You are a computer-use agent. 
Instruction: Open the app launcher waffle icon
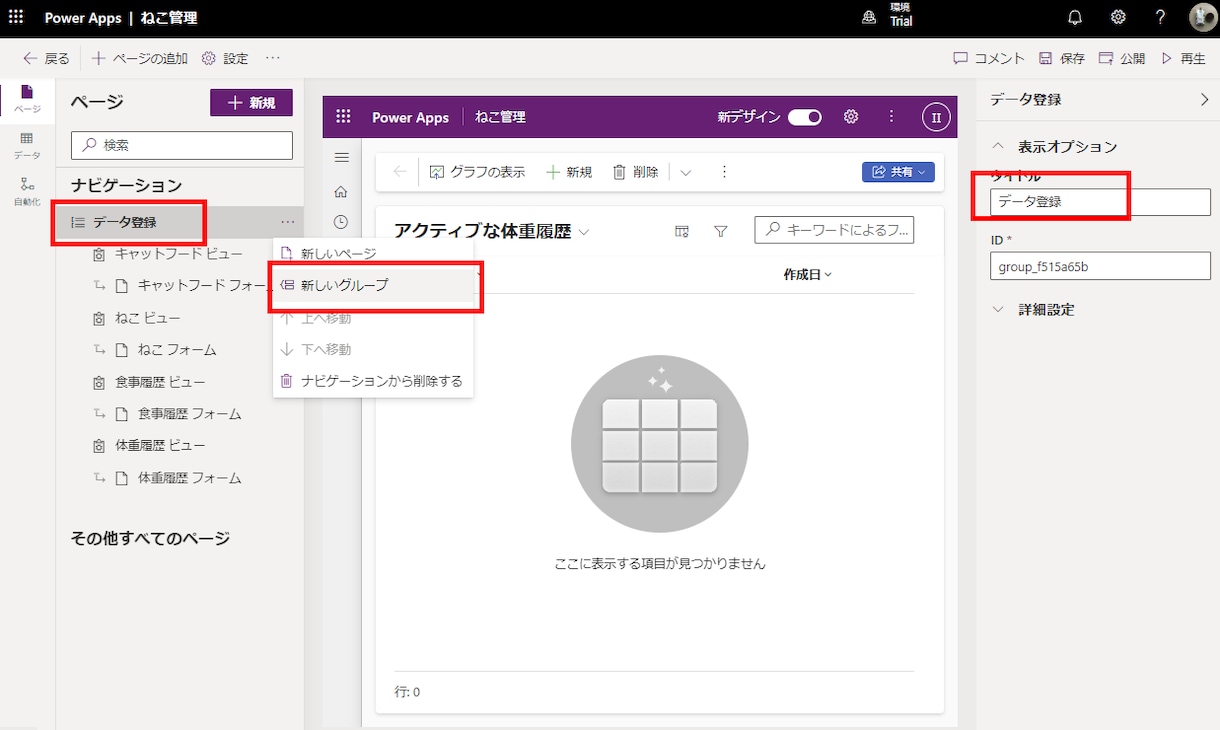(x=16, y=17)
